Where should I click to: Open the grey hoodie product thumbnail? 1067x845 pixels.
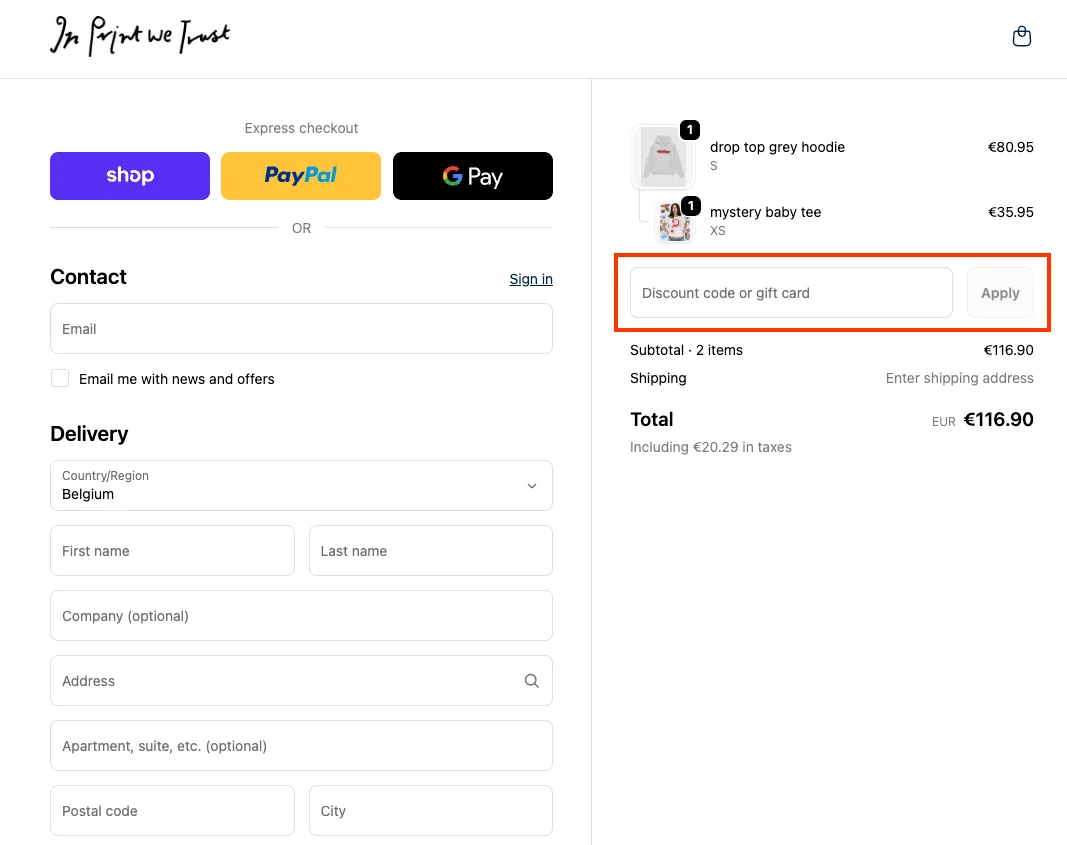[662, 156]
